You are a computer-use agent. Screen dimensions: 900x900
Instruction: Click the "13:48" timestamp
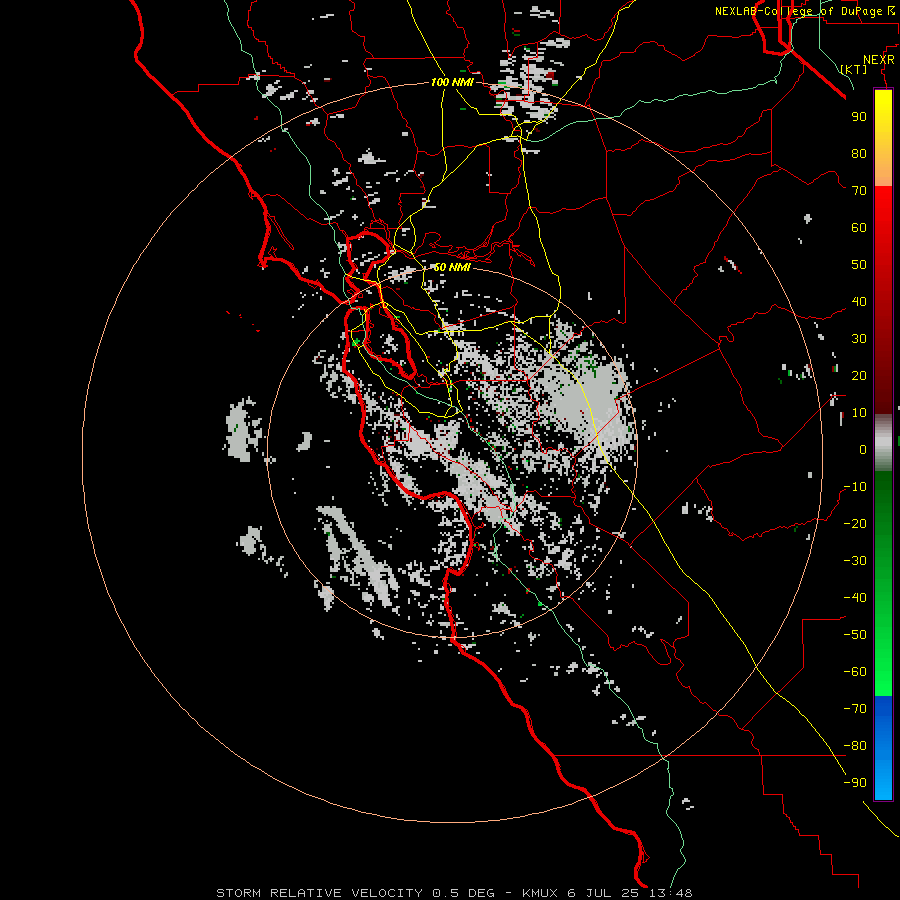click(670, 893)
